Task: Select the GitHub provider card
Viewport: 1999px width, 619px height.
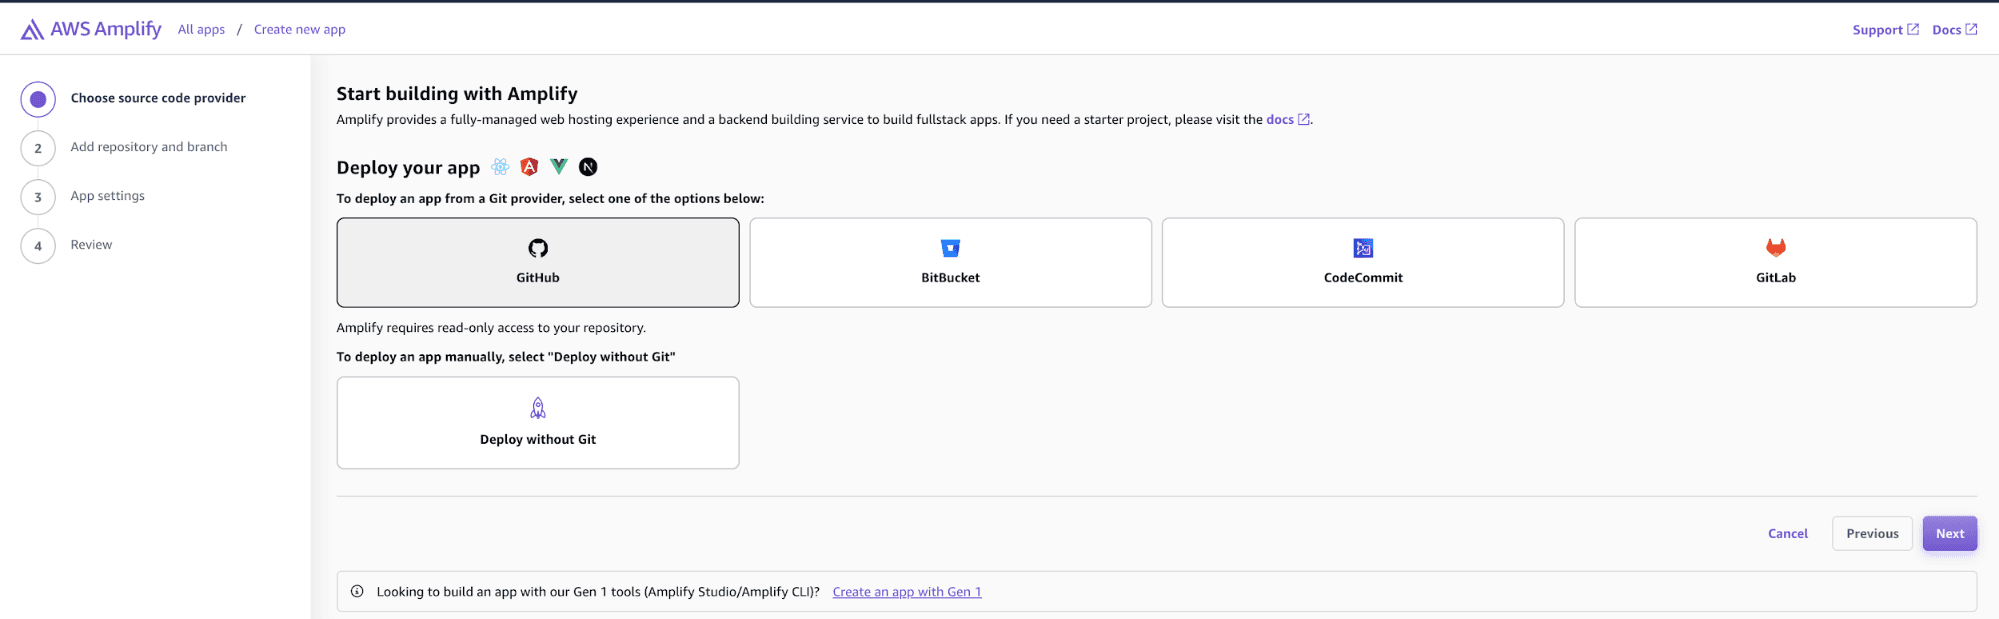Action: click(537, 262)
